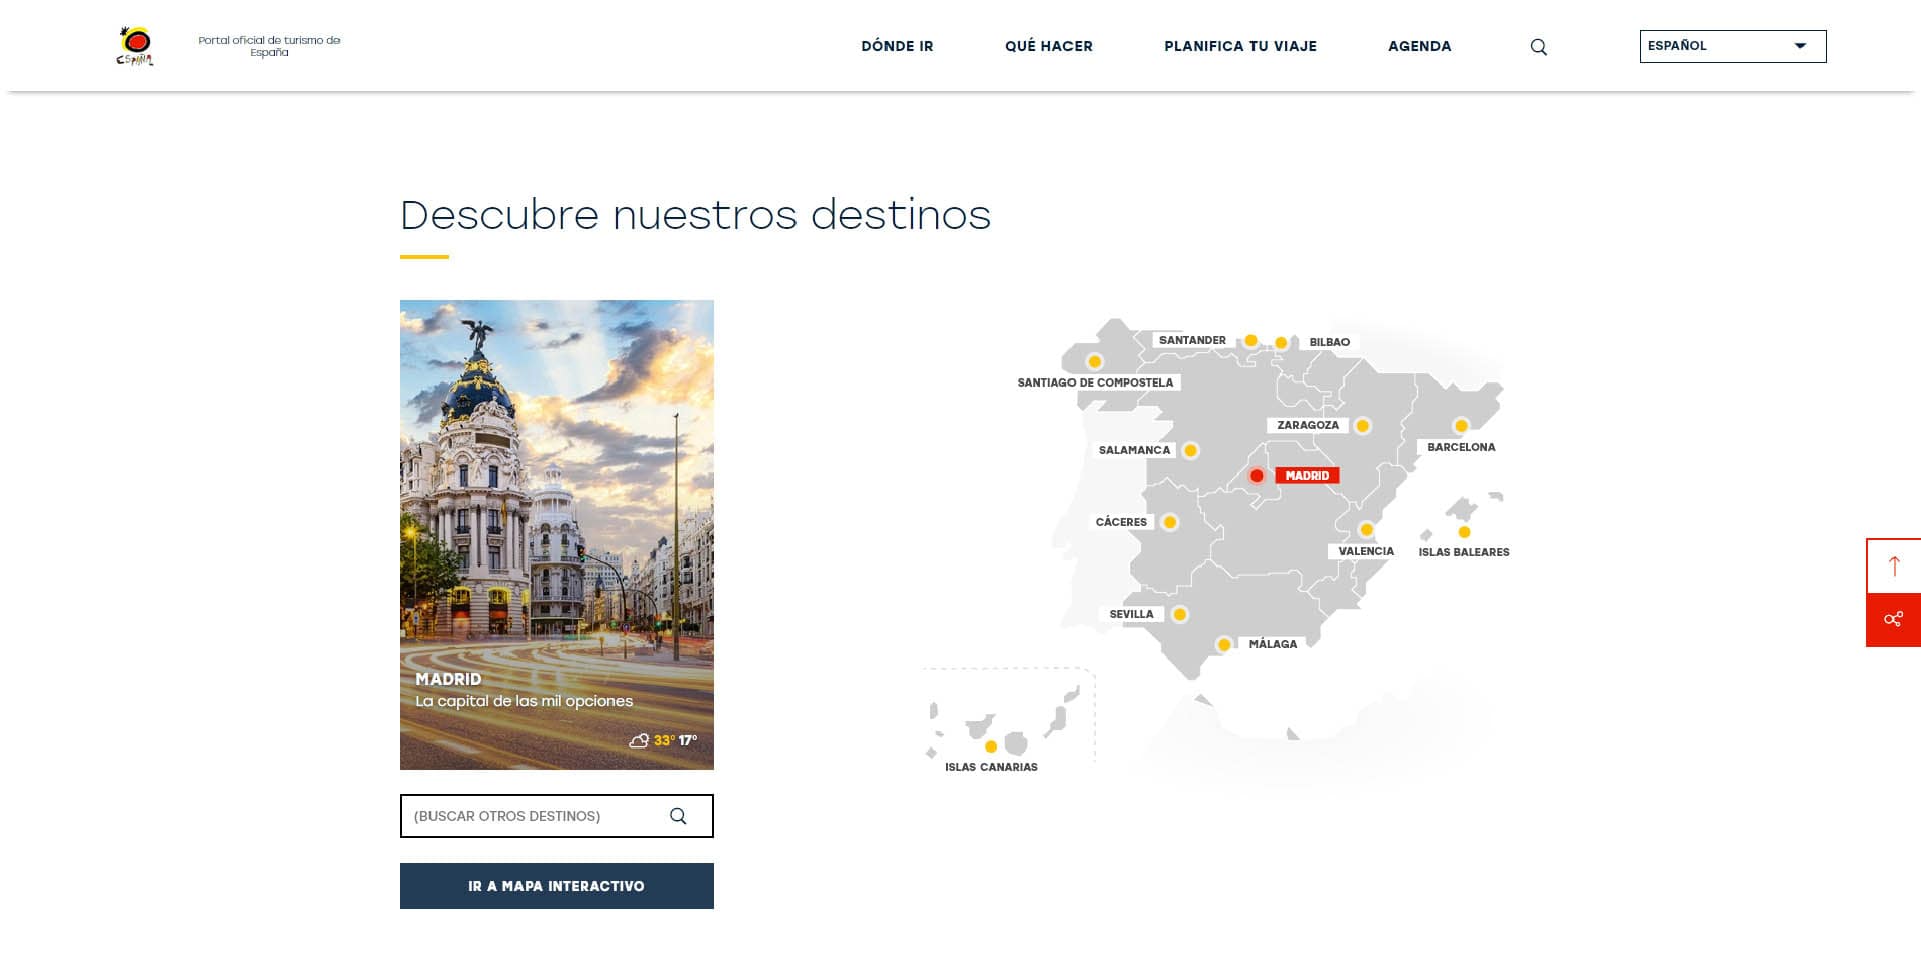This screenshot has width=1921, height=961.
Task: Select AGENDA in the navigation bar
Action: [x=1420, y=46]
